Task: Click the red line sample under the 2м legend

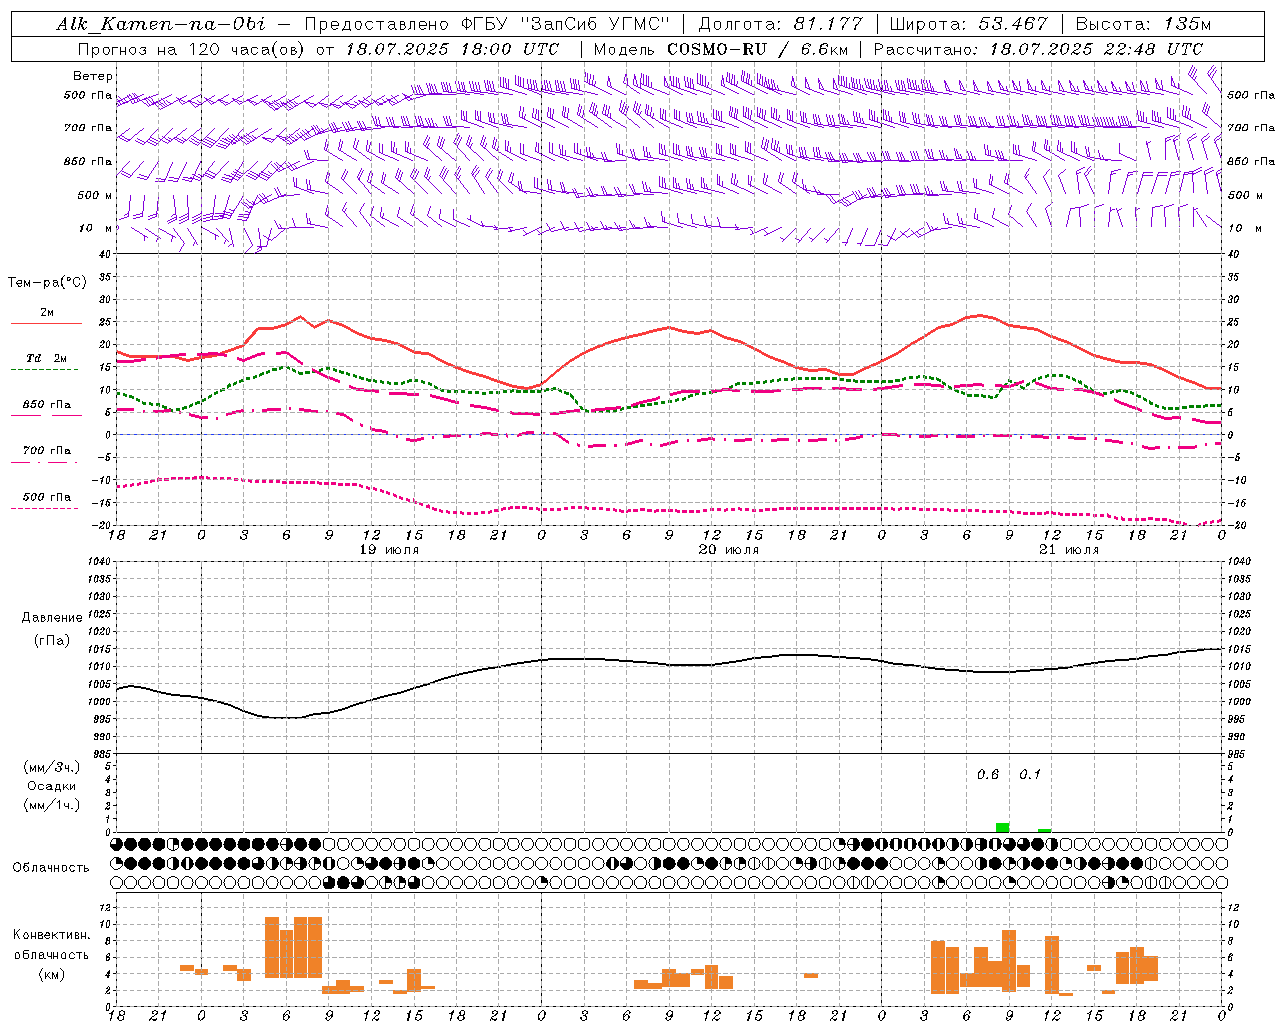Action: [46, 324]
